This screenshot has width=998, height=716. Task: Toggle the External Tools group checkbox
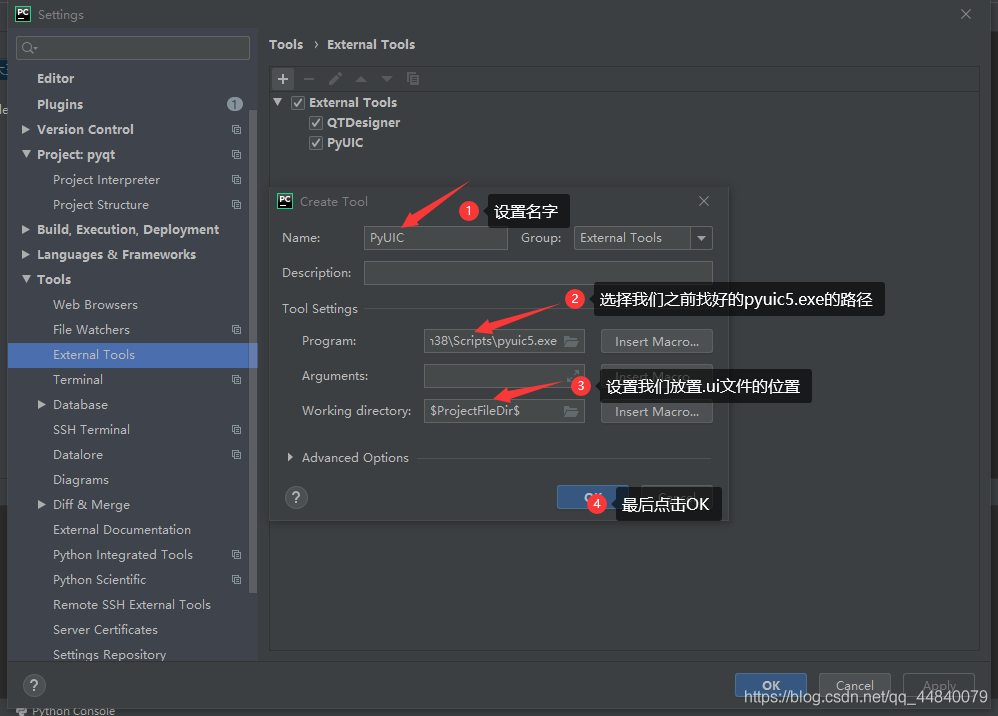tap(298, 102)
